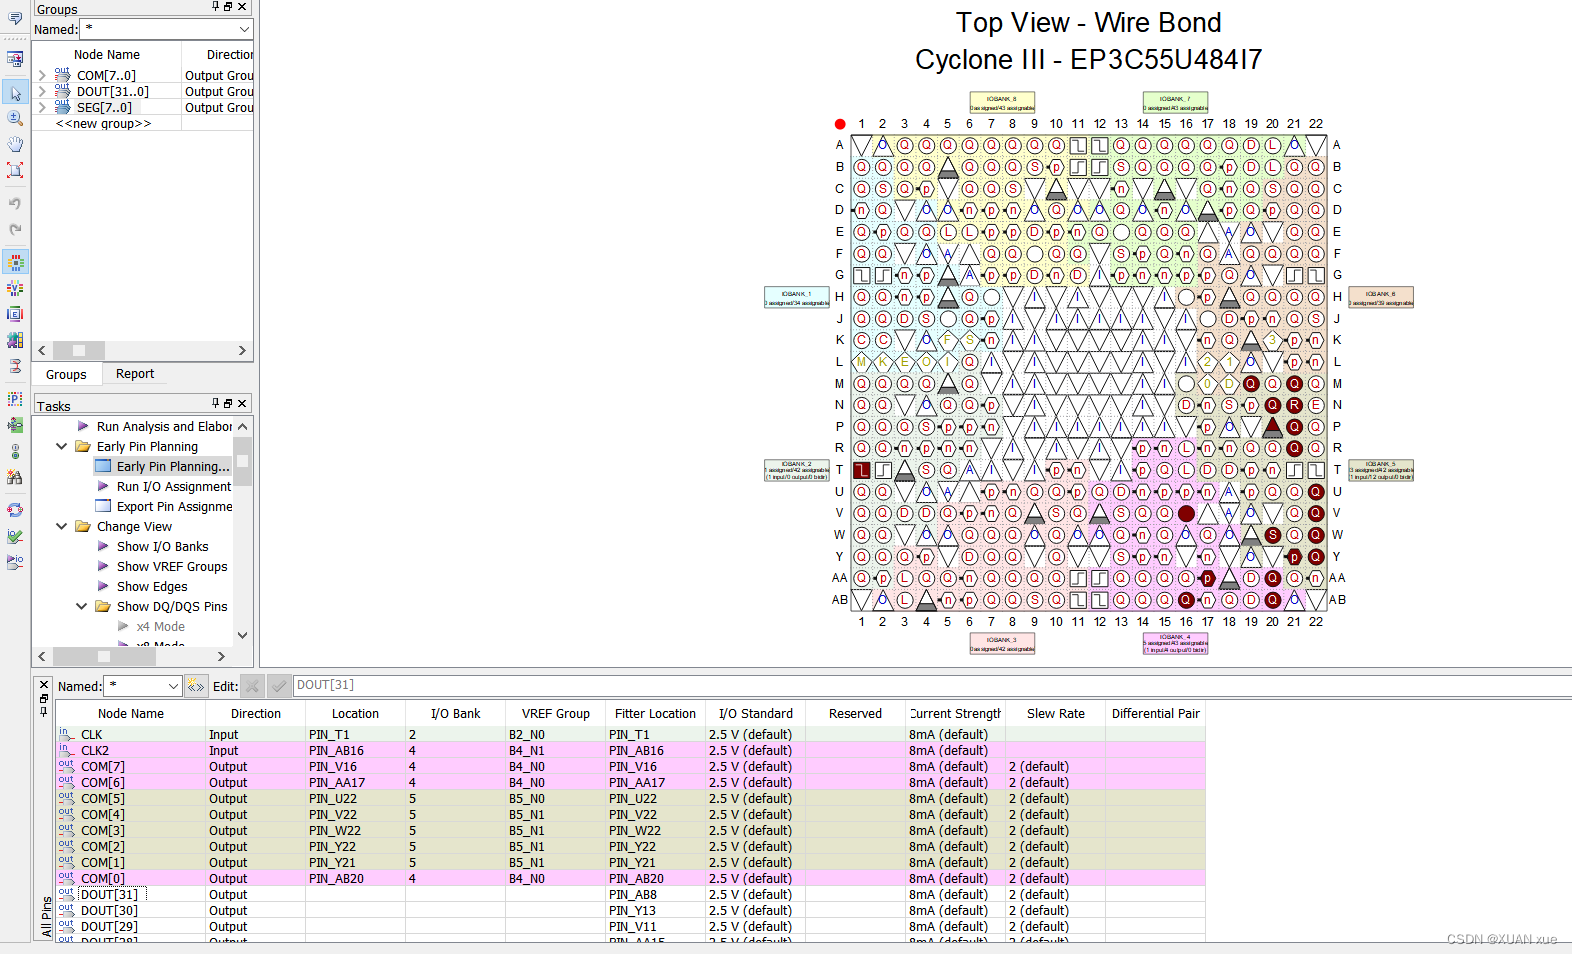Click the <<new group>> row
The image size is (1572, 954).
click(x=103, y=123)
